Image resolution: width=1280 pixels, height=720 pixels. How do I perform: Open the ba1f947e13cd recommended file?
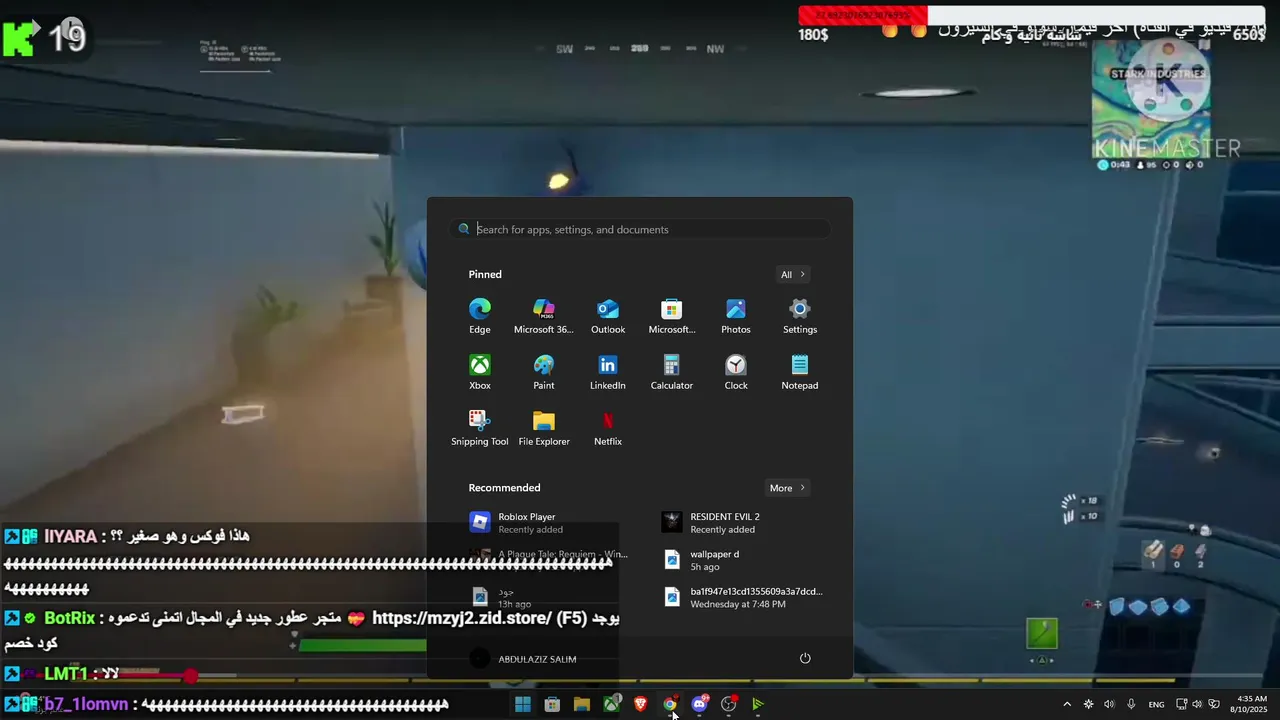[736, 597]
